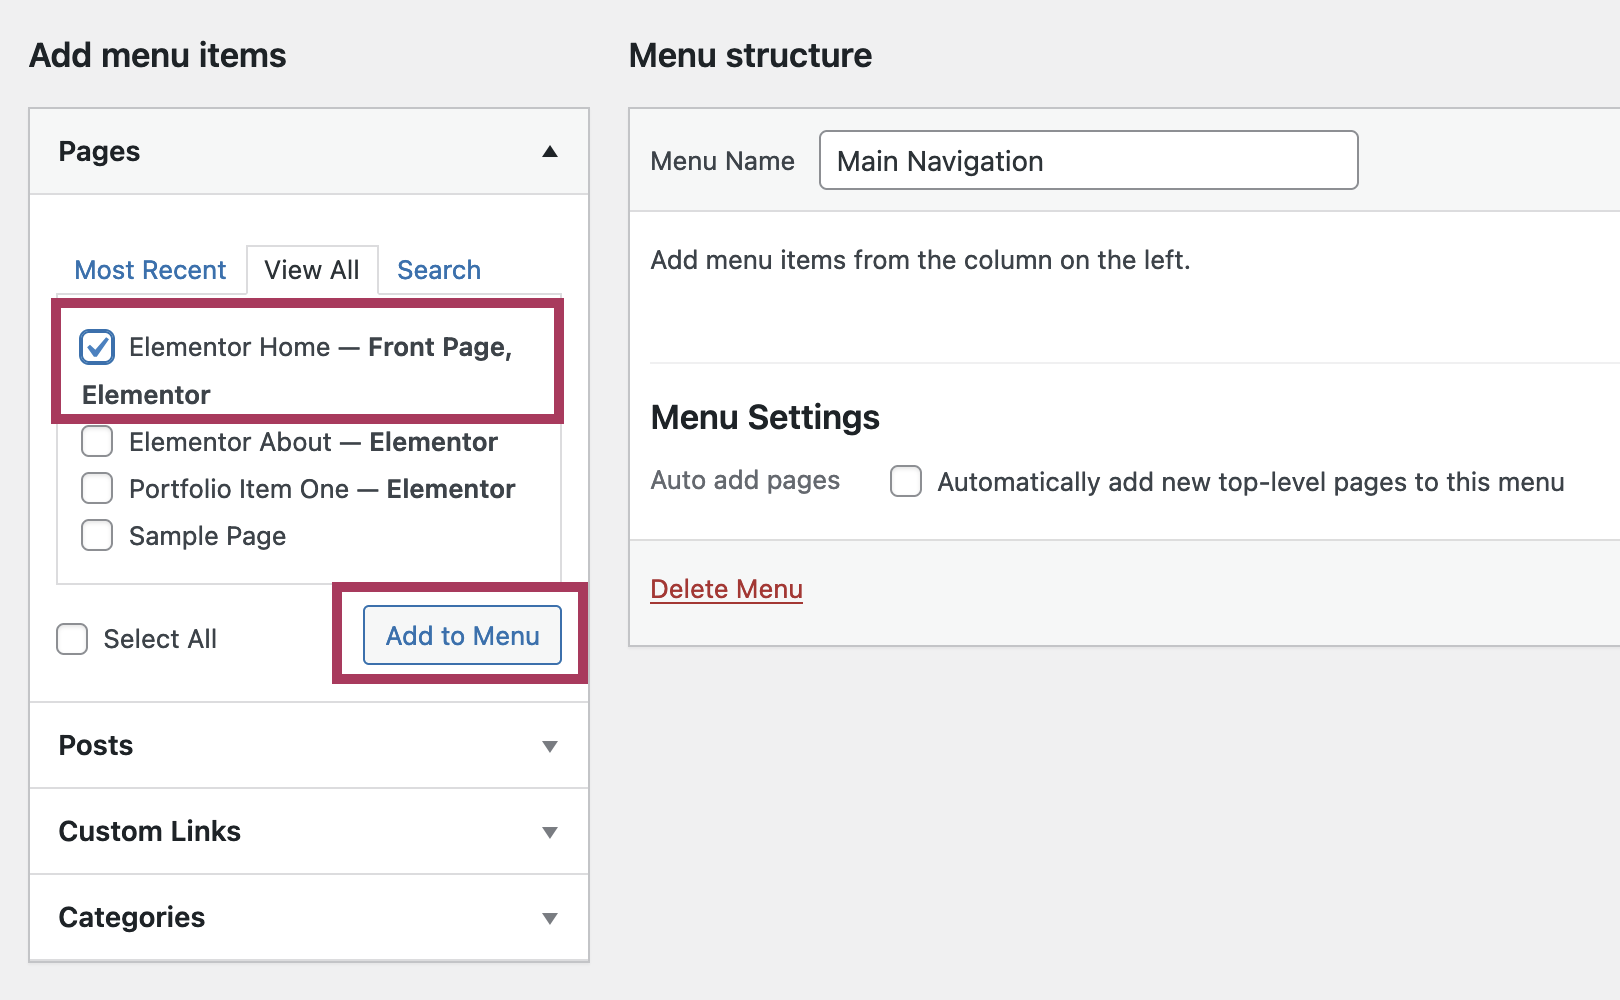Click the Delete Menu link
Screen dimensions: 1620x1000
point(726,589)
